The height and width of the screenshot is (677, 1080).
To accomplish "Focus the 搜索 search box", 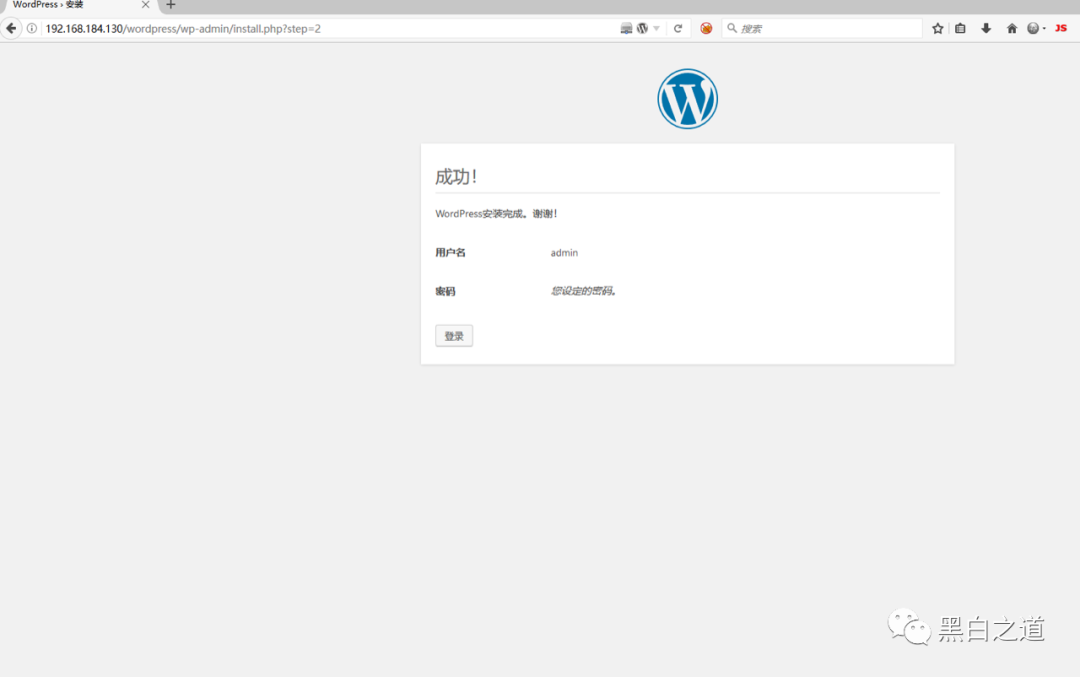I will click(822, 28).
